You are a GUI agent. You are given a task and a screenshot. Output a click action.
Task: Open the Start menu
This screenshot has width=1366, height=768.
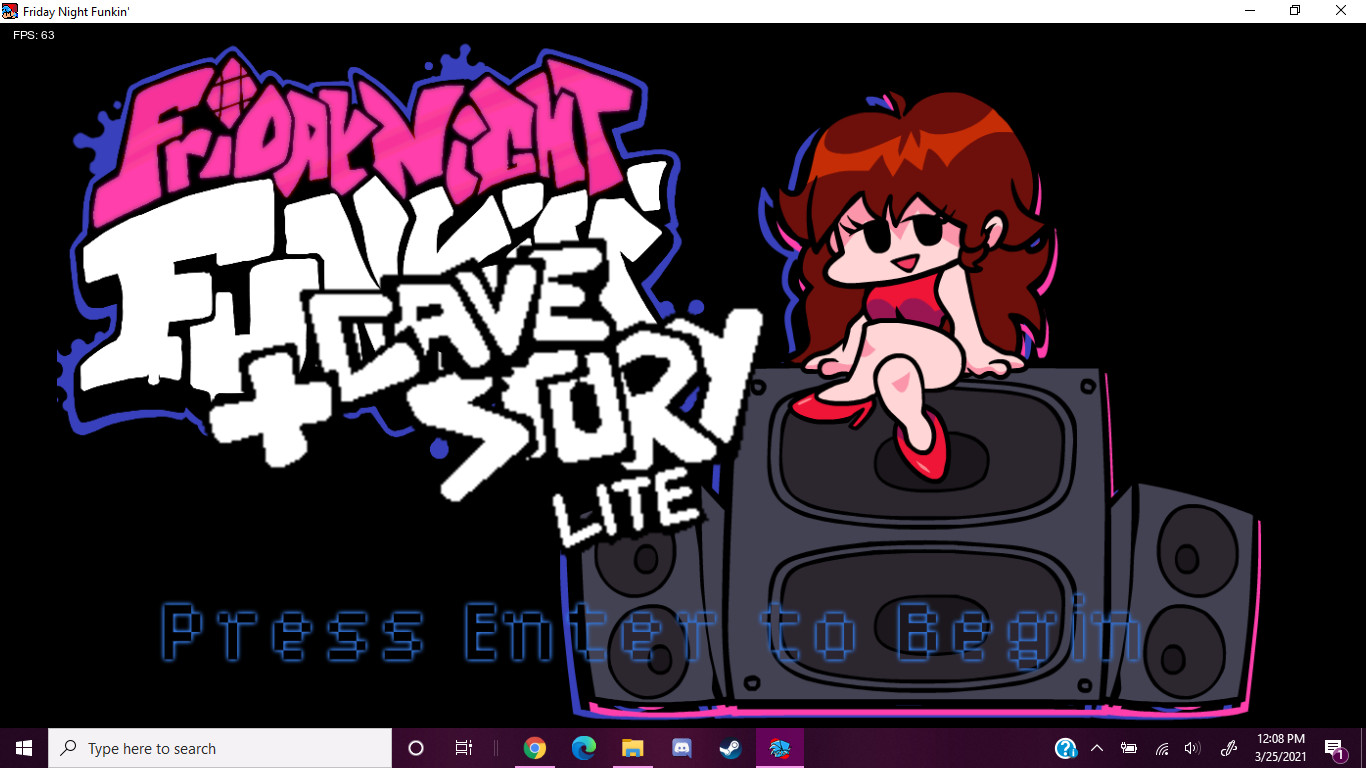21,748
